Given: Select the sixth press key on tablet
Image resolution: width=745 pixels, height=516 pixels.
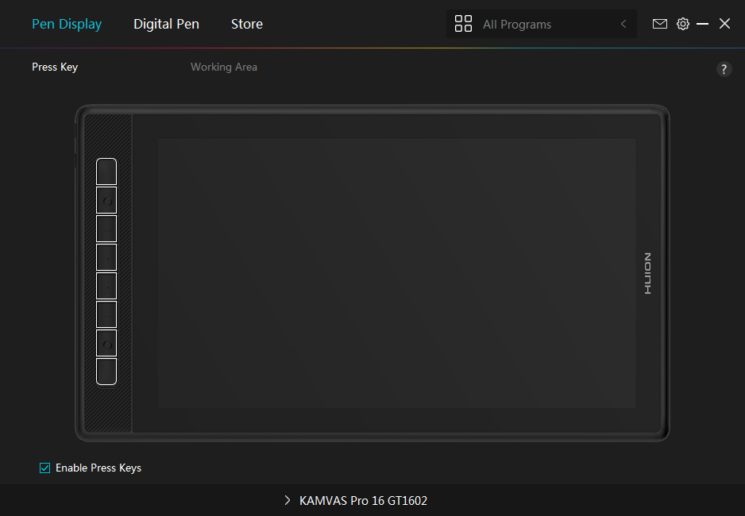Looking at the screenshot, I should point(106,315).
